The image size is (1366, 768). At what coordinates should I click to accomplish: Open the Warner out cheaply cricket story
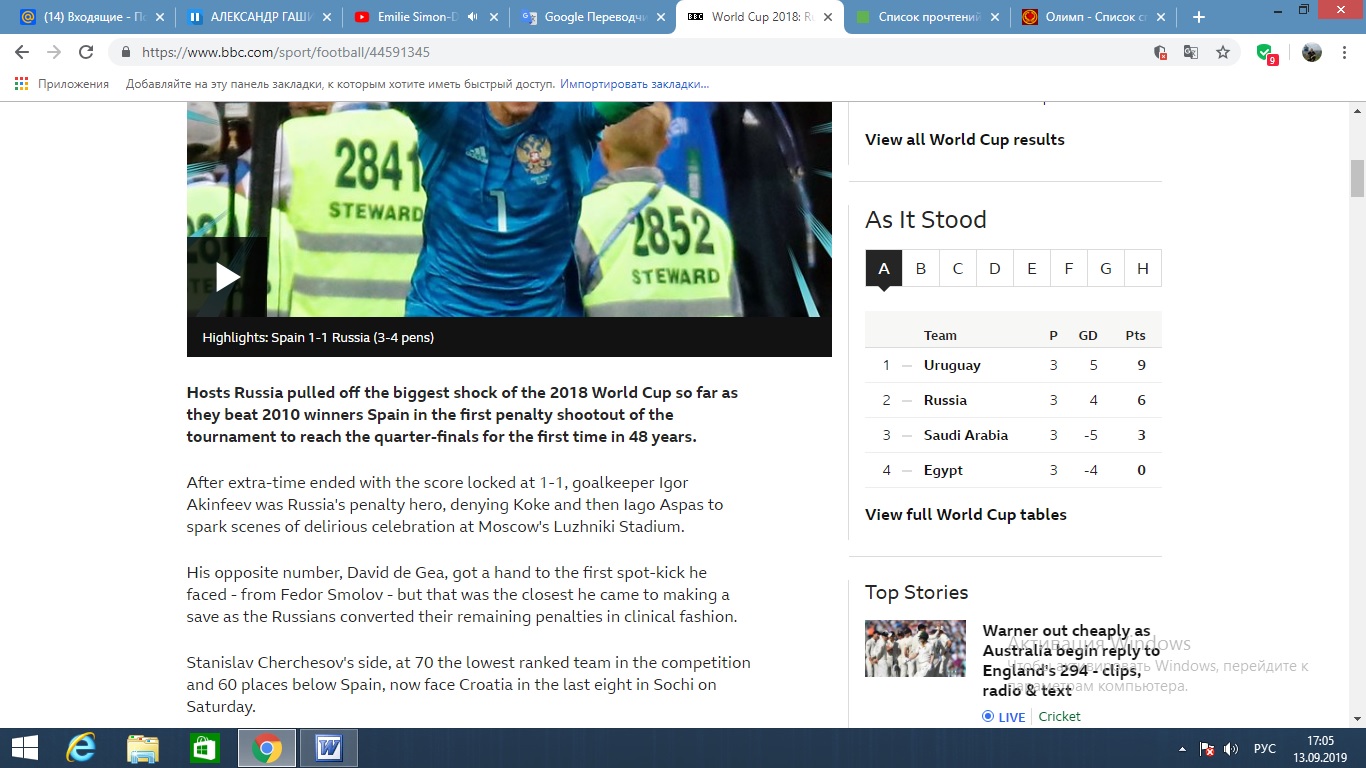click(1071, 660)
